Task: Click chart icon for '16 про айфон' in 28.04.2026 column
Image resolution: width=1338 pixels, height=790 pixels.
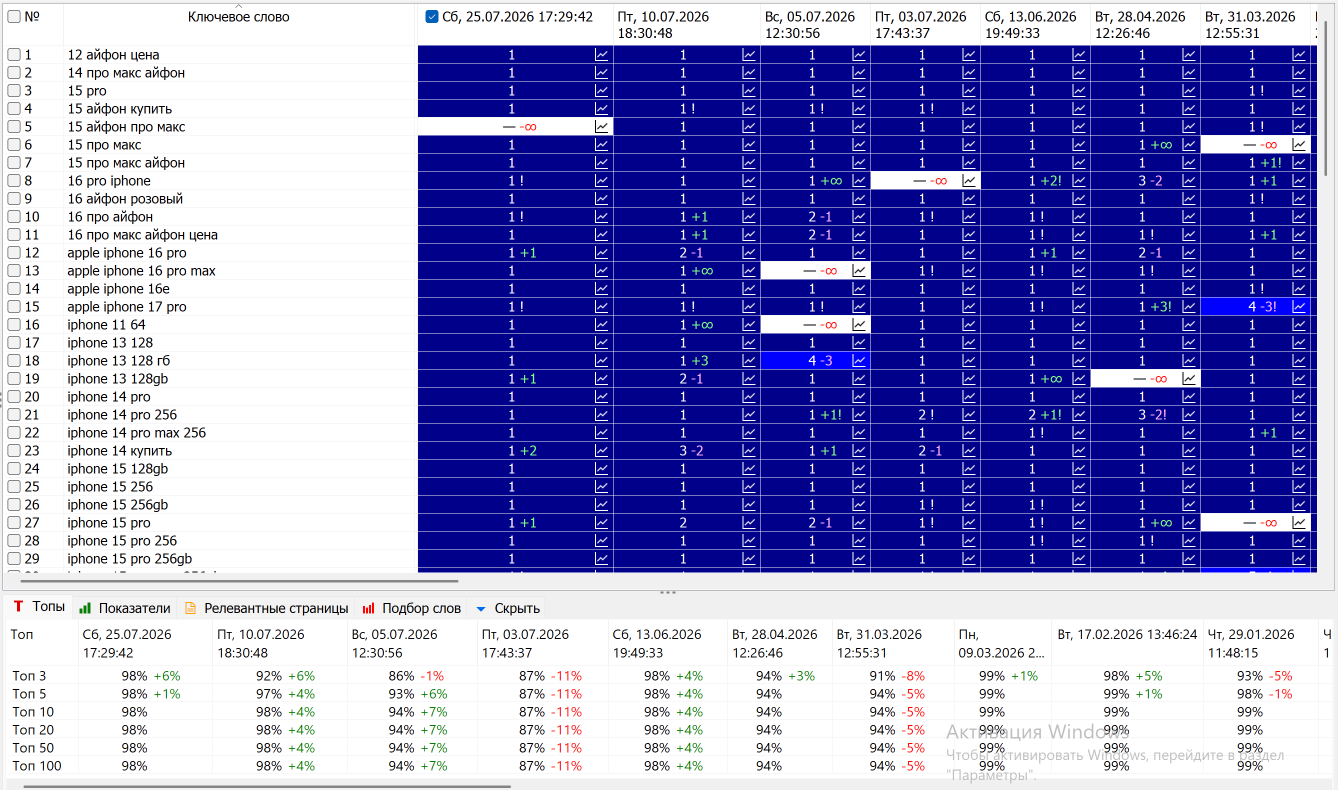Action: (1189, 217)
